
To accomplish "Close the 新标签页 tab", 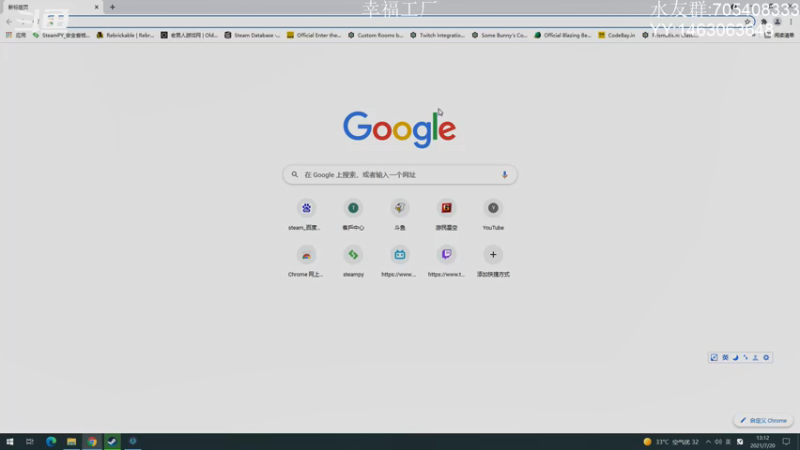I will click(x=96, y=7).
